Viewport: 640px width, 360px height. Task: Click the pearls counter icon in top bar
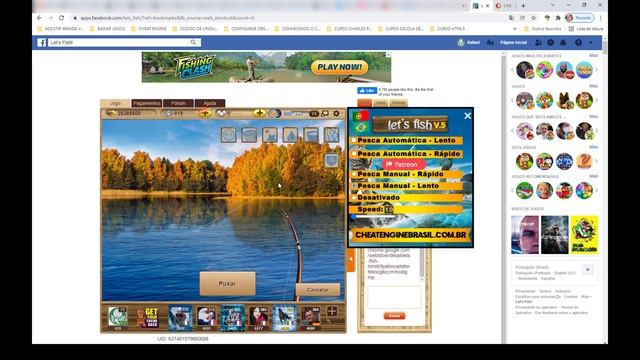[x=221, y=113]
